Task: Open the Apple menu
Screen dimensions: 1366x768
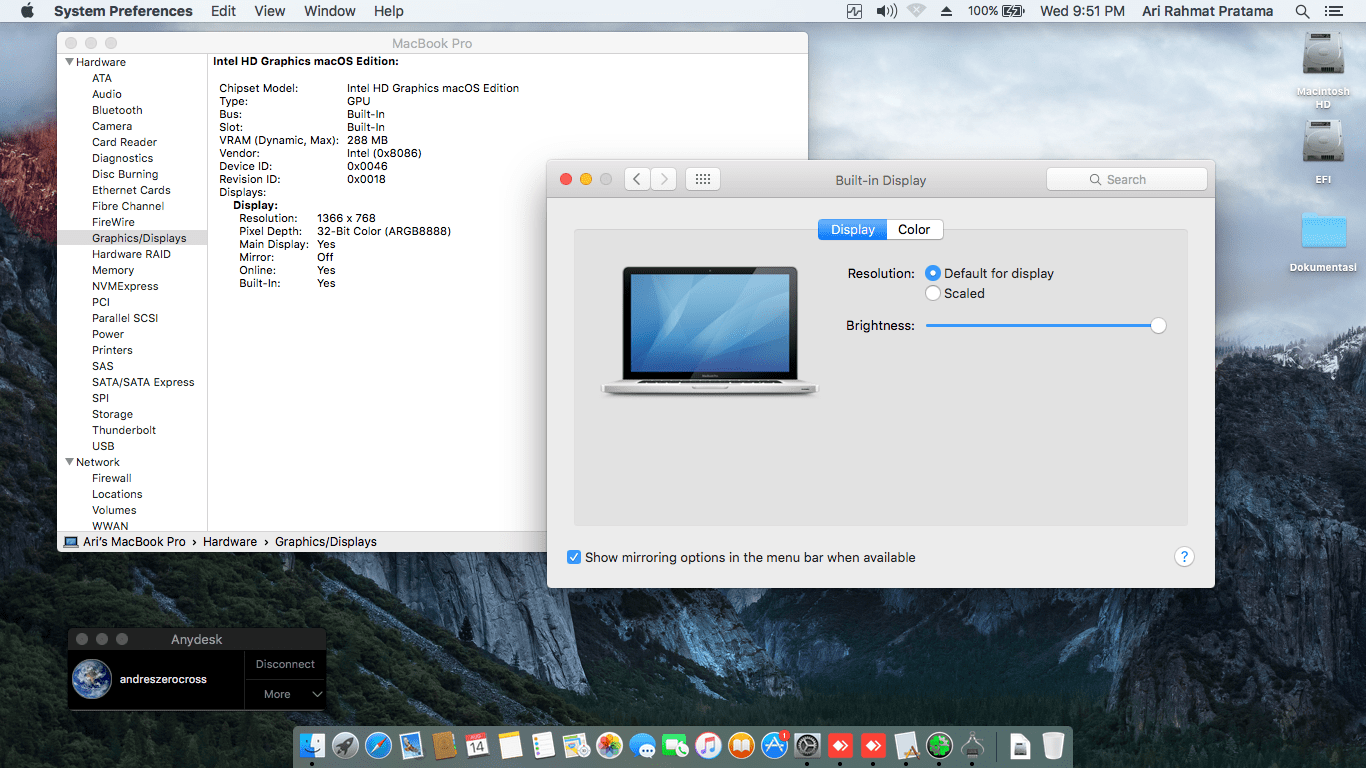Action: point(27,11)
